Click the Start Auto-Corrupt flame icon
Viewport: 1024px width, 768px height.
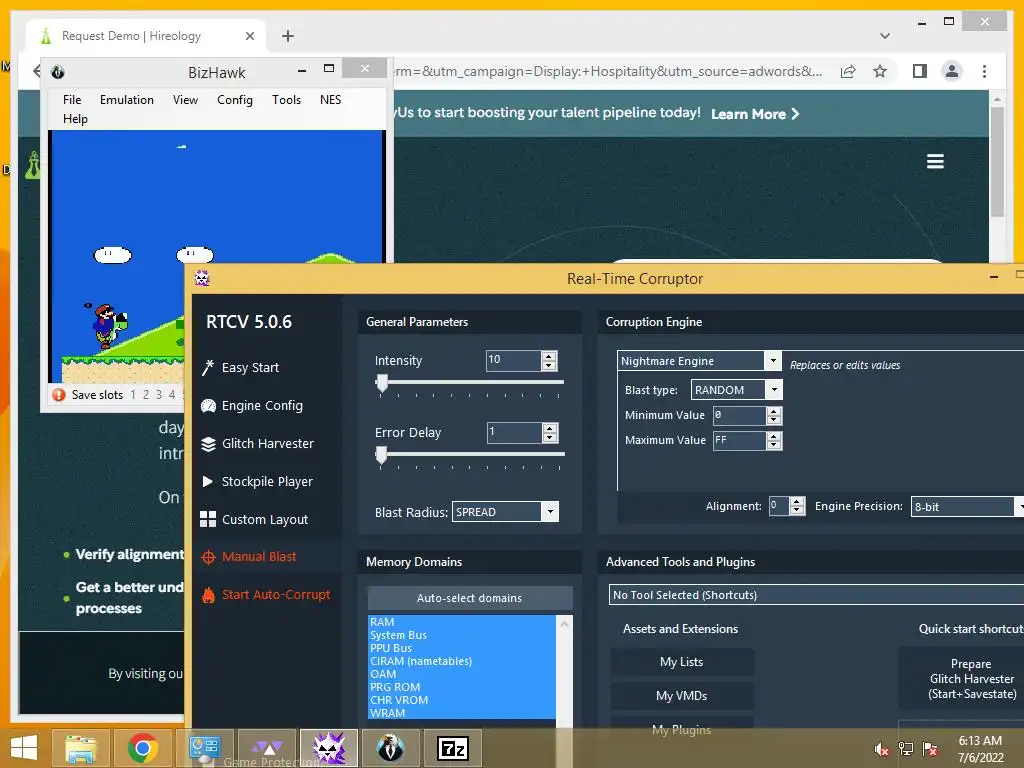tap(208, 595)
